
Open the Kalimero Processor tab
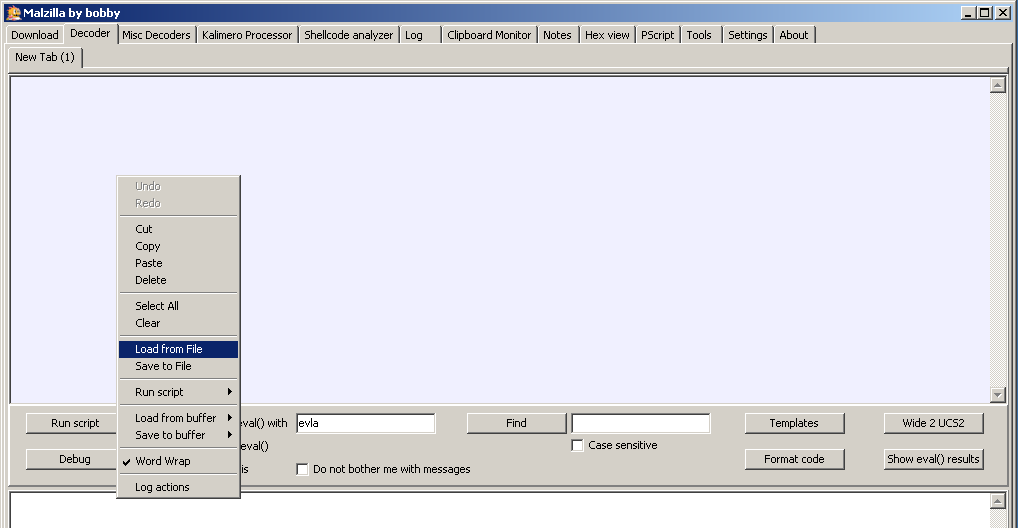point(247,35)
